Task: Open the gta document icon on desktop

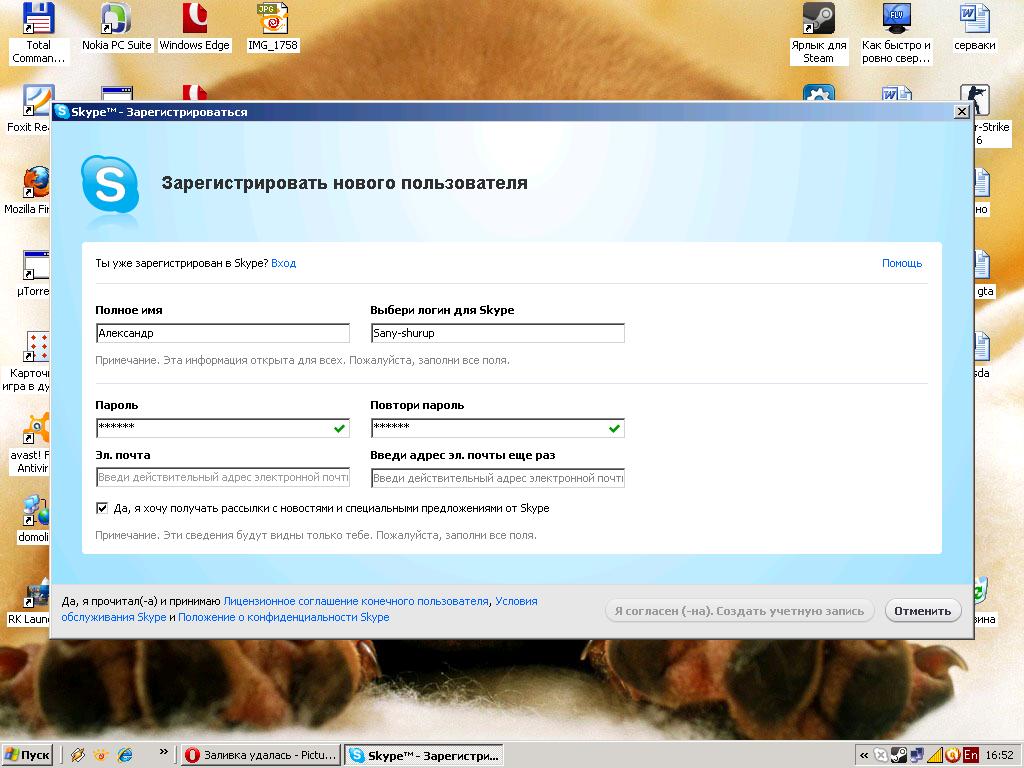Action: [x=984, y=273]
